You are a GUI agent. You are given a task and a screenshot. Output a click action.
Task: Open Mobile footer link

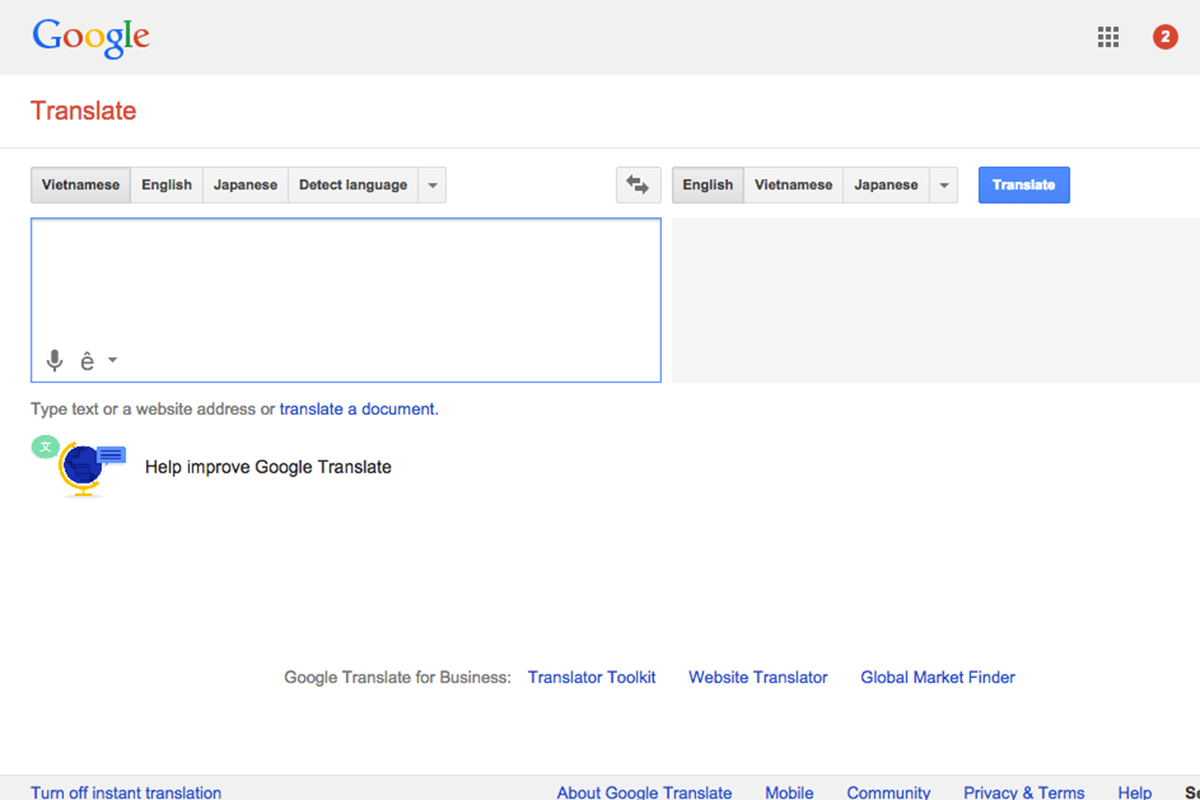[x=789, y=792]
